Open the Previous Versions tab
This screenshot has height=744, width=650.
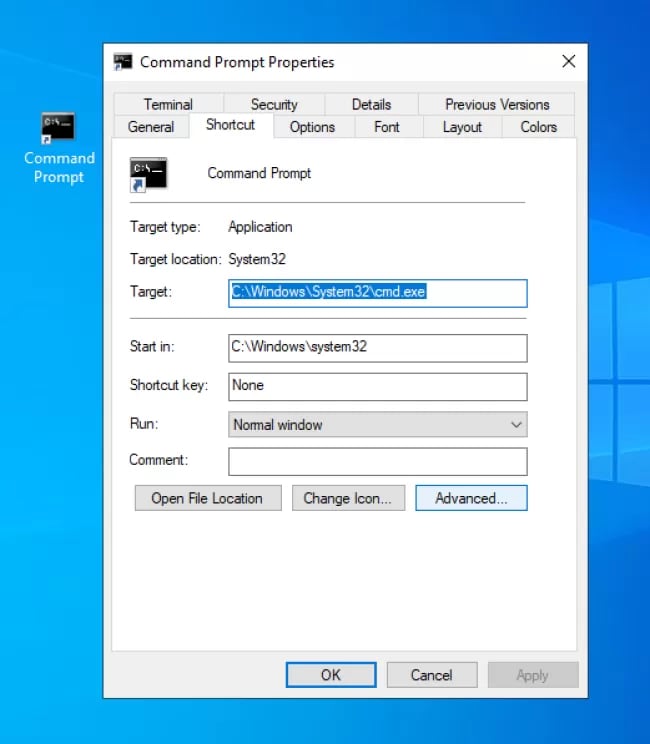click(x=497, y=104)
